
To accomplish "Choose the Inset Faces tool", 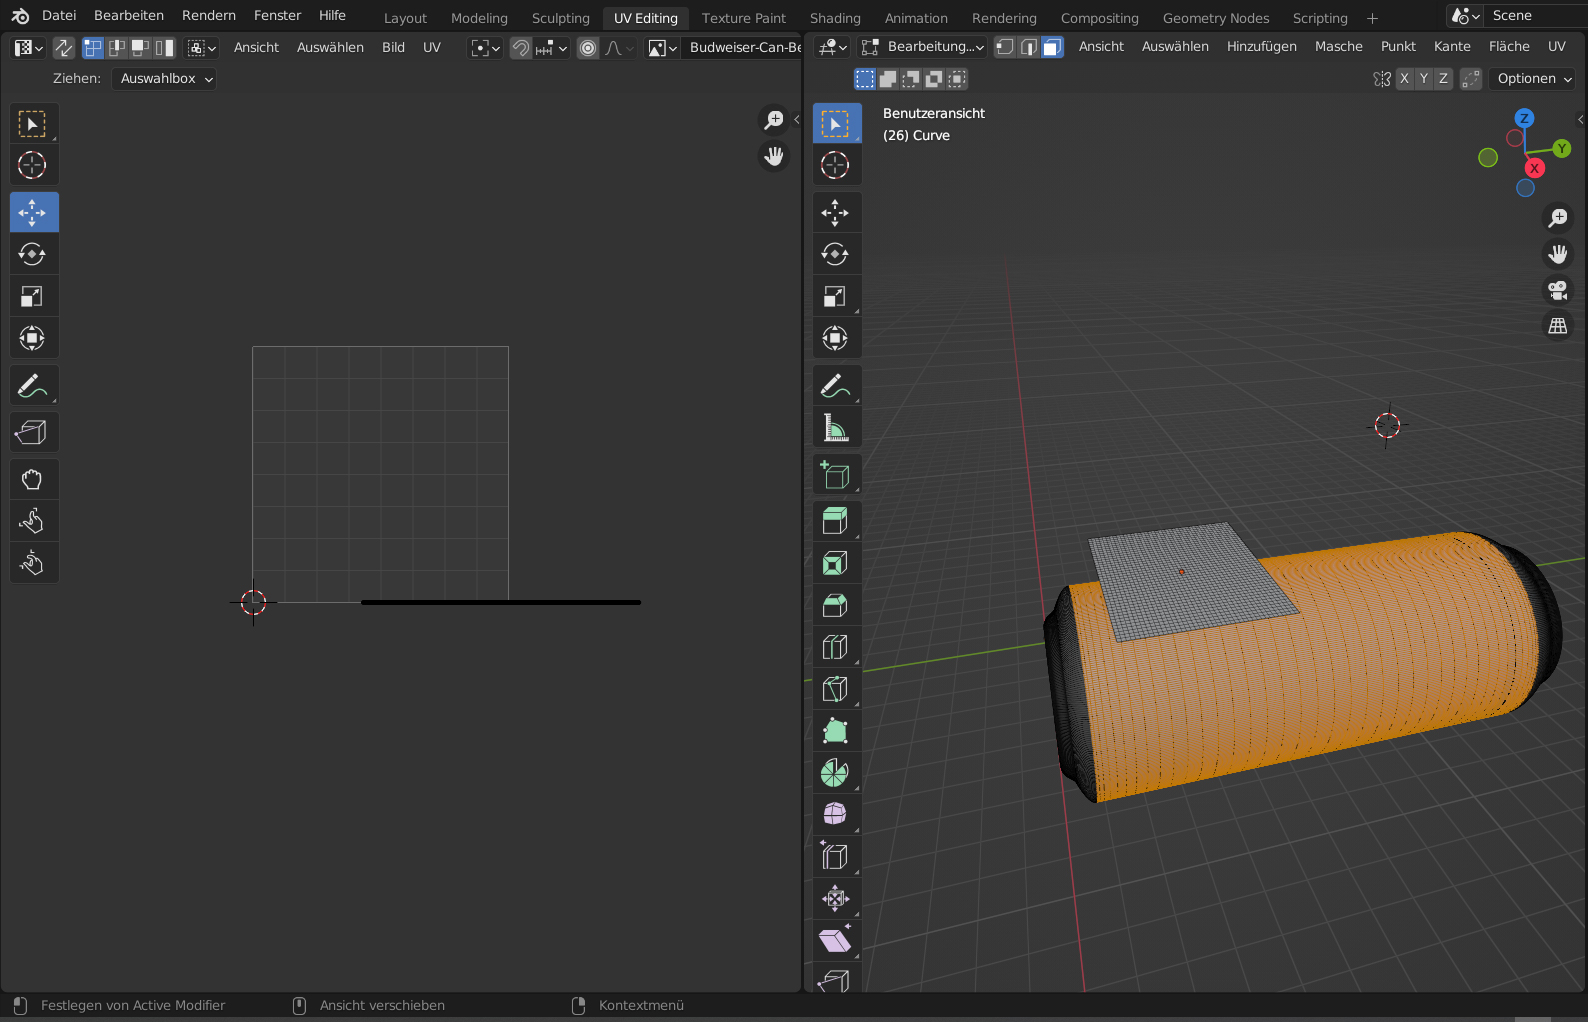I will pyautogui.click(x=834, y=563).
